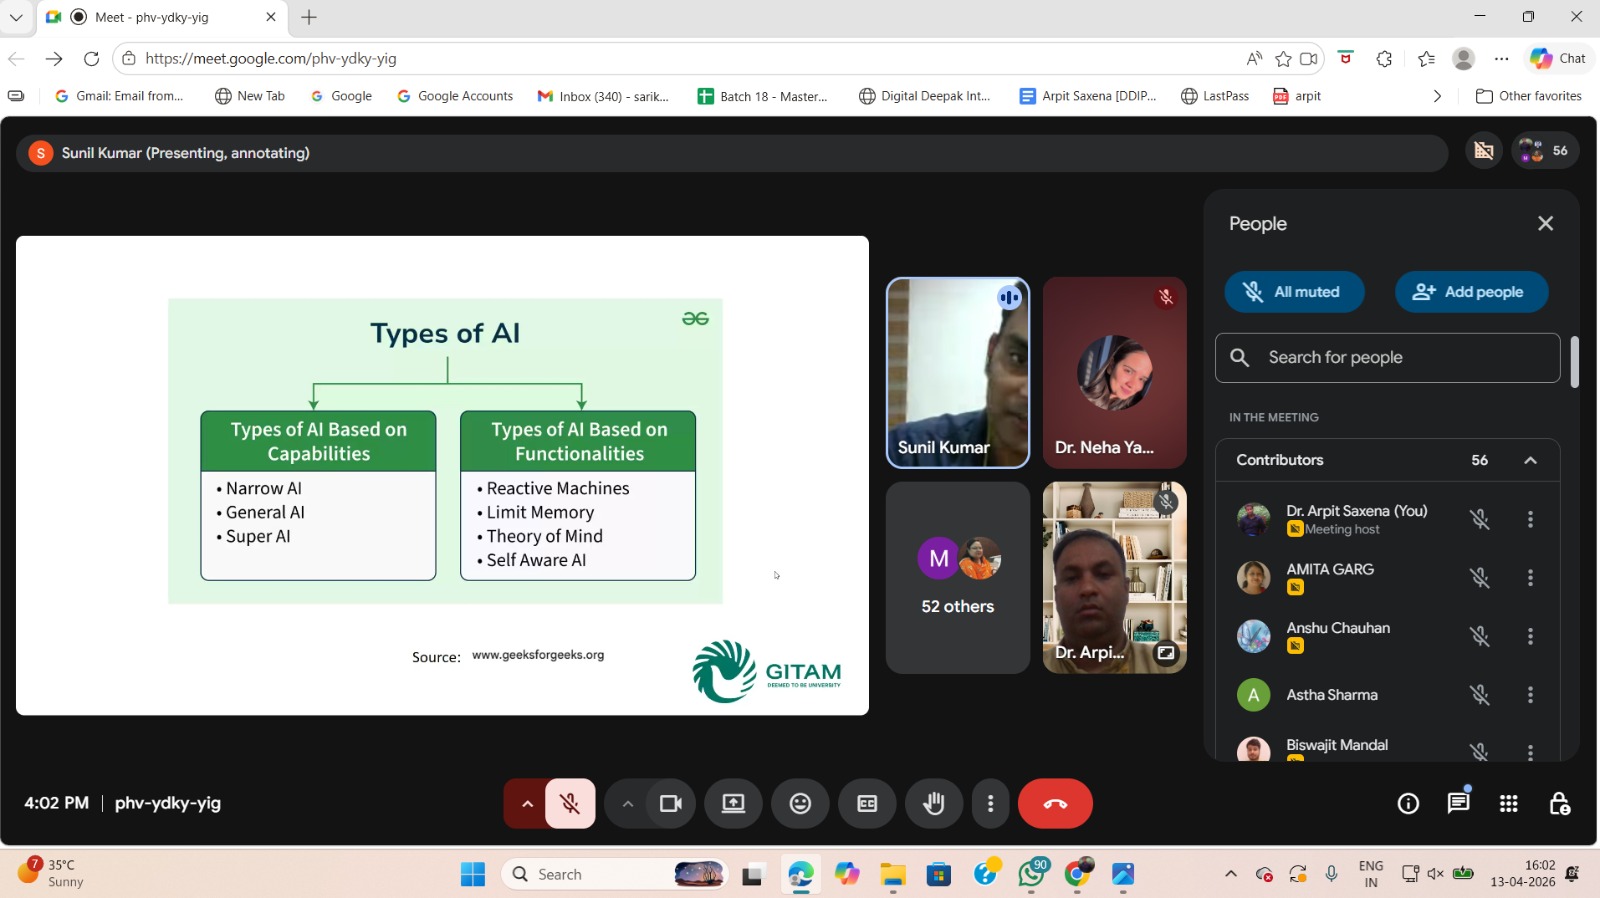This screenshot has height=898, width=1600.
Task: Expand audio settings arrow beside microphone
Action: (x=527, y=804)
